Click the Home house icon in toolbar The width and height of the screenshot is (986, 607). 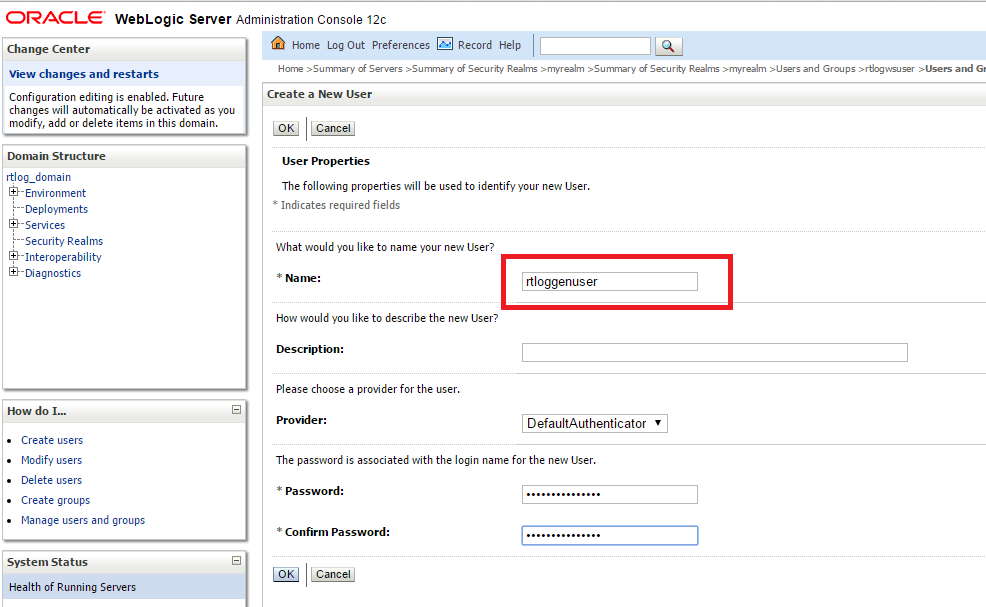coord(278,44)
